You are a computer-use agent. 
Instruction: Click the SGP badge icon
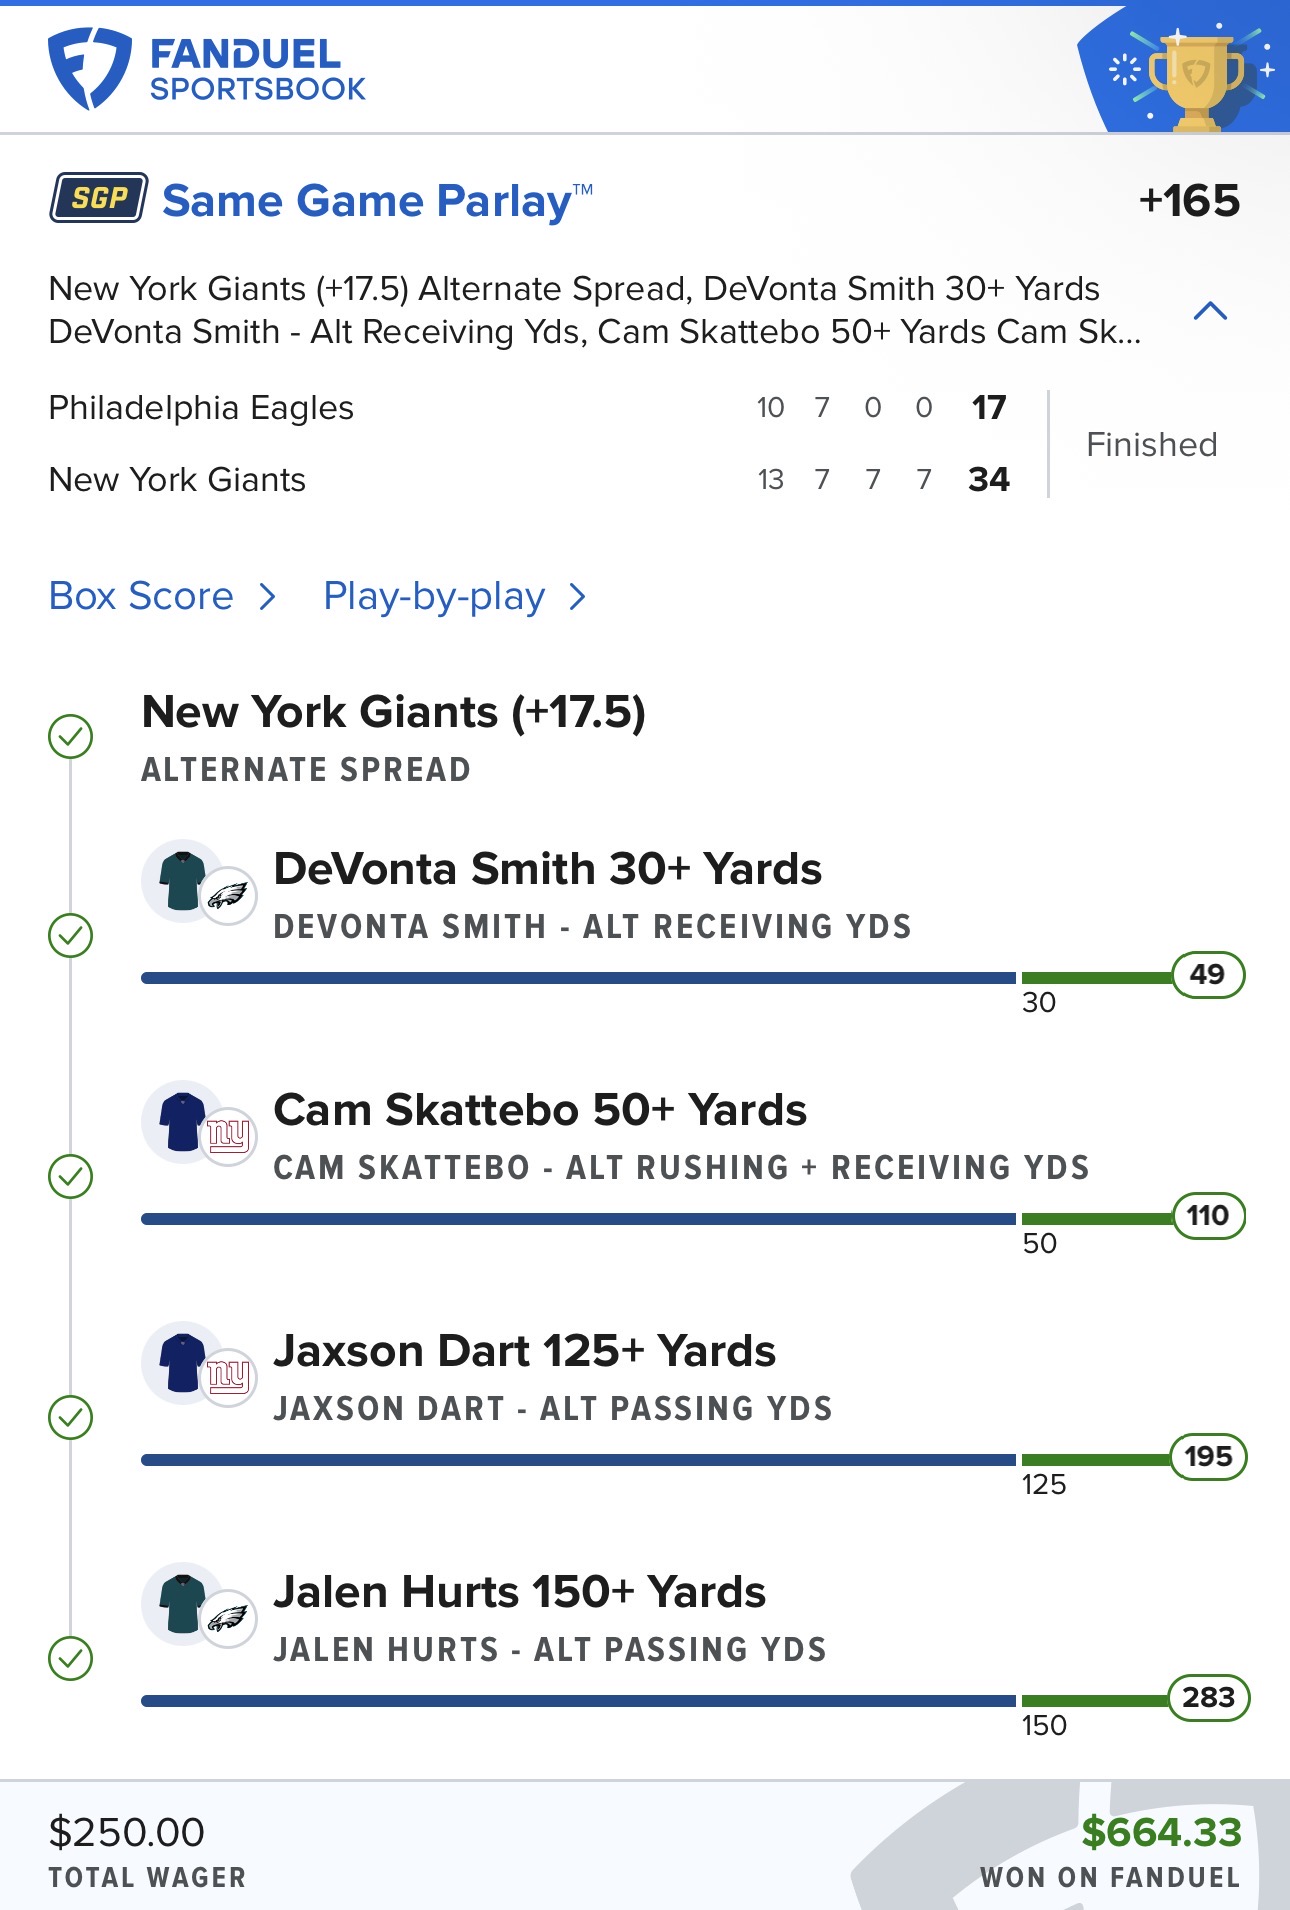tap(99, 198)
